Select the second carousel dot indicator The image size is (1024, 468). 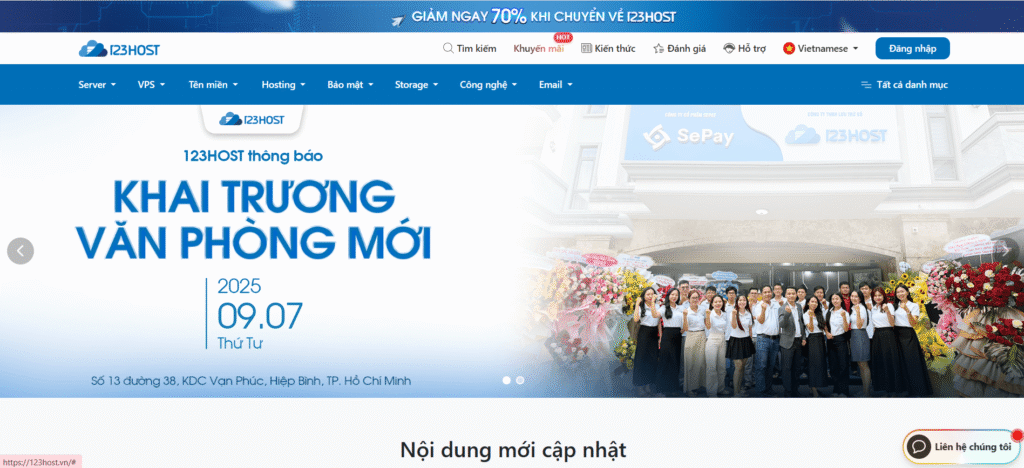[520, 380]
